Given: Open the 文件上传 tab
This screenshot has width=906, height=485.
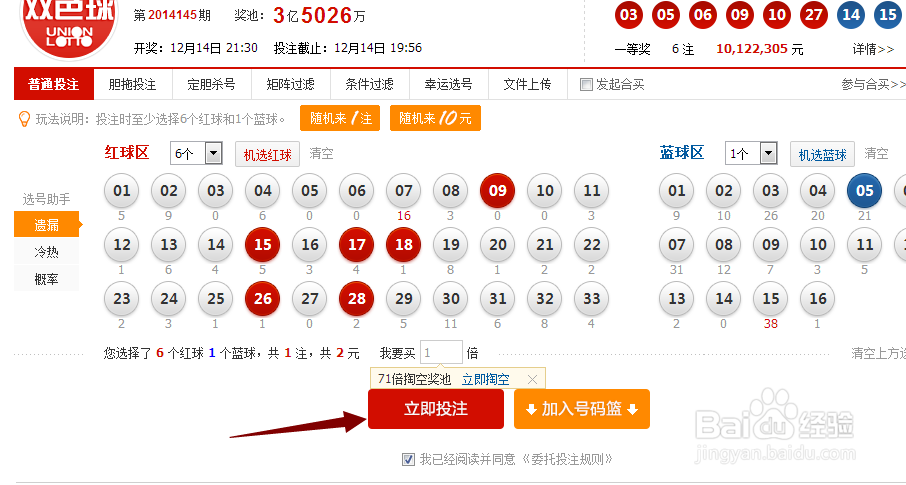Looking at the screenshot, I should [528, 84].
